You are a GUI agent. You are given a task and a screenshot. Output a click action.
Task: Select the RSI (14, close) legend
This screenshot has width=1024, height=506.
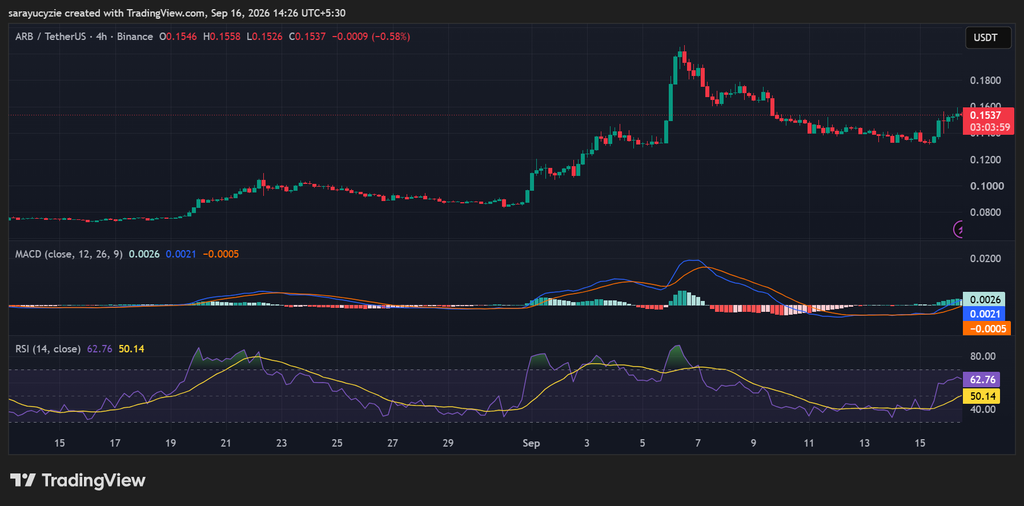(48, 349)
